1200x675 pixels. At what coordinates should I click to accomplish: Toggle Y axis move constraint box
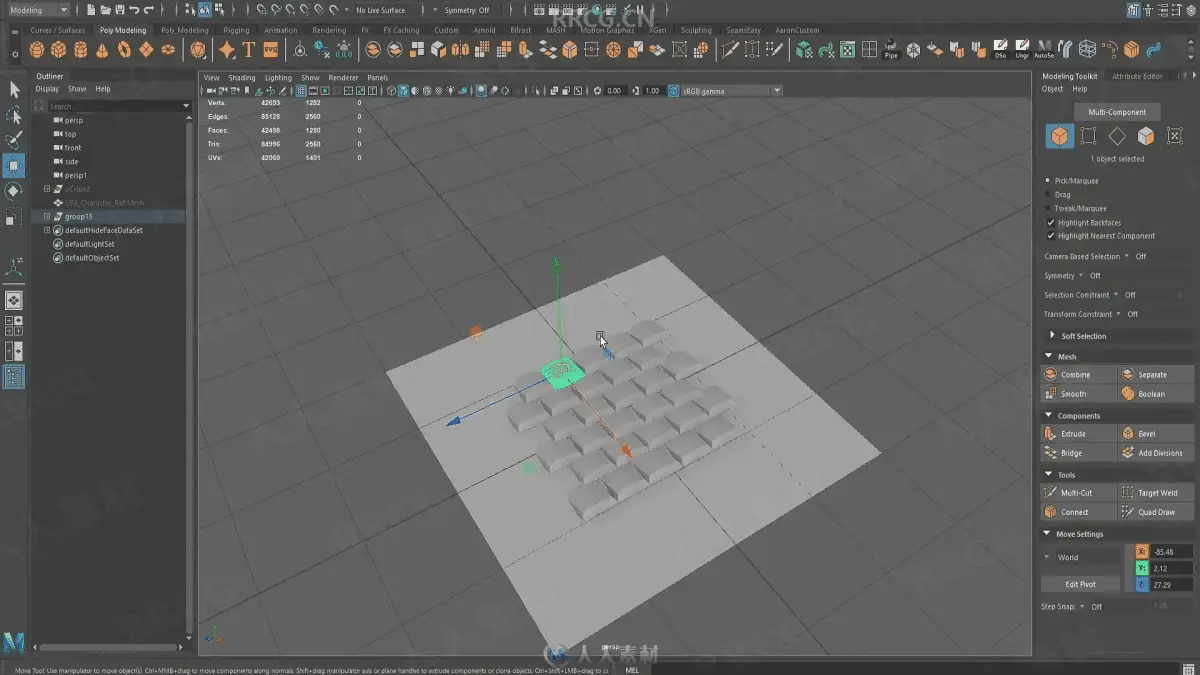click(1142, 567)
